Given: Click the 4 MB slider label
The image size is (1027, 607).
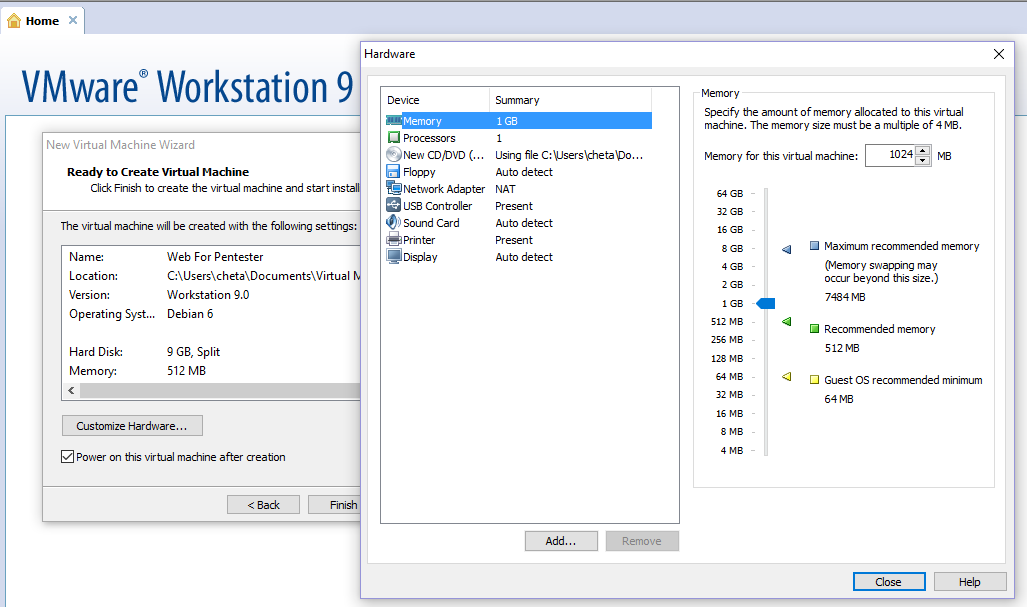Looking at the screenshot, I should coord(732,451).
